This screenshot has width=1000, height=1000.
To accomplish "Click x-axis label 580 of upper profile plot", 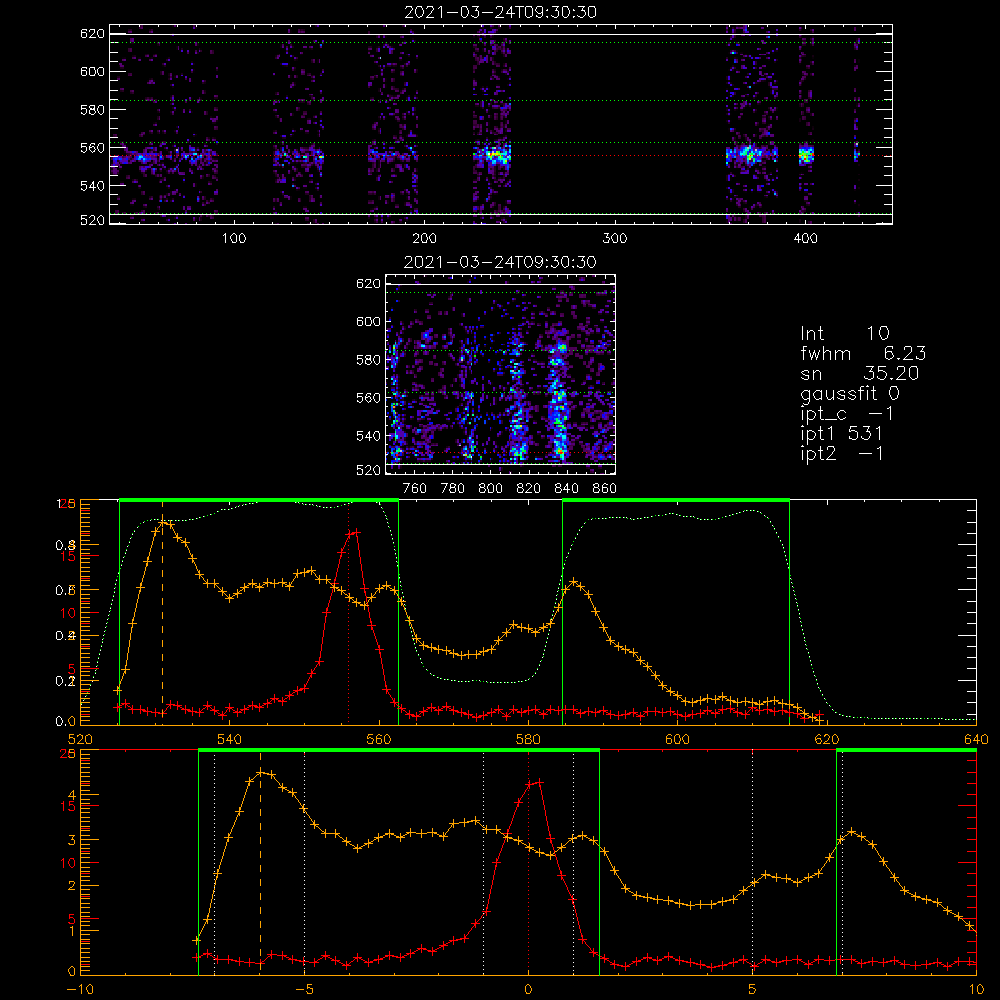I will (x=529, y=739).
